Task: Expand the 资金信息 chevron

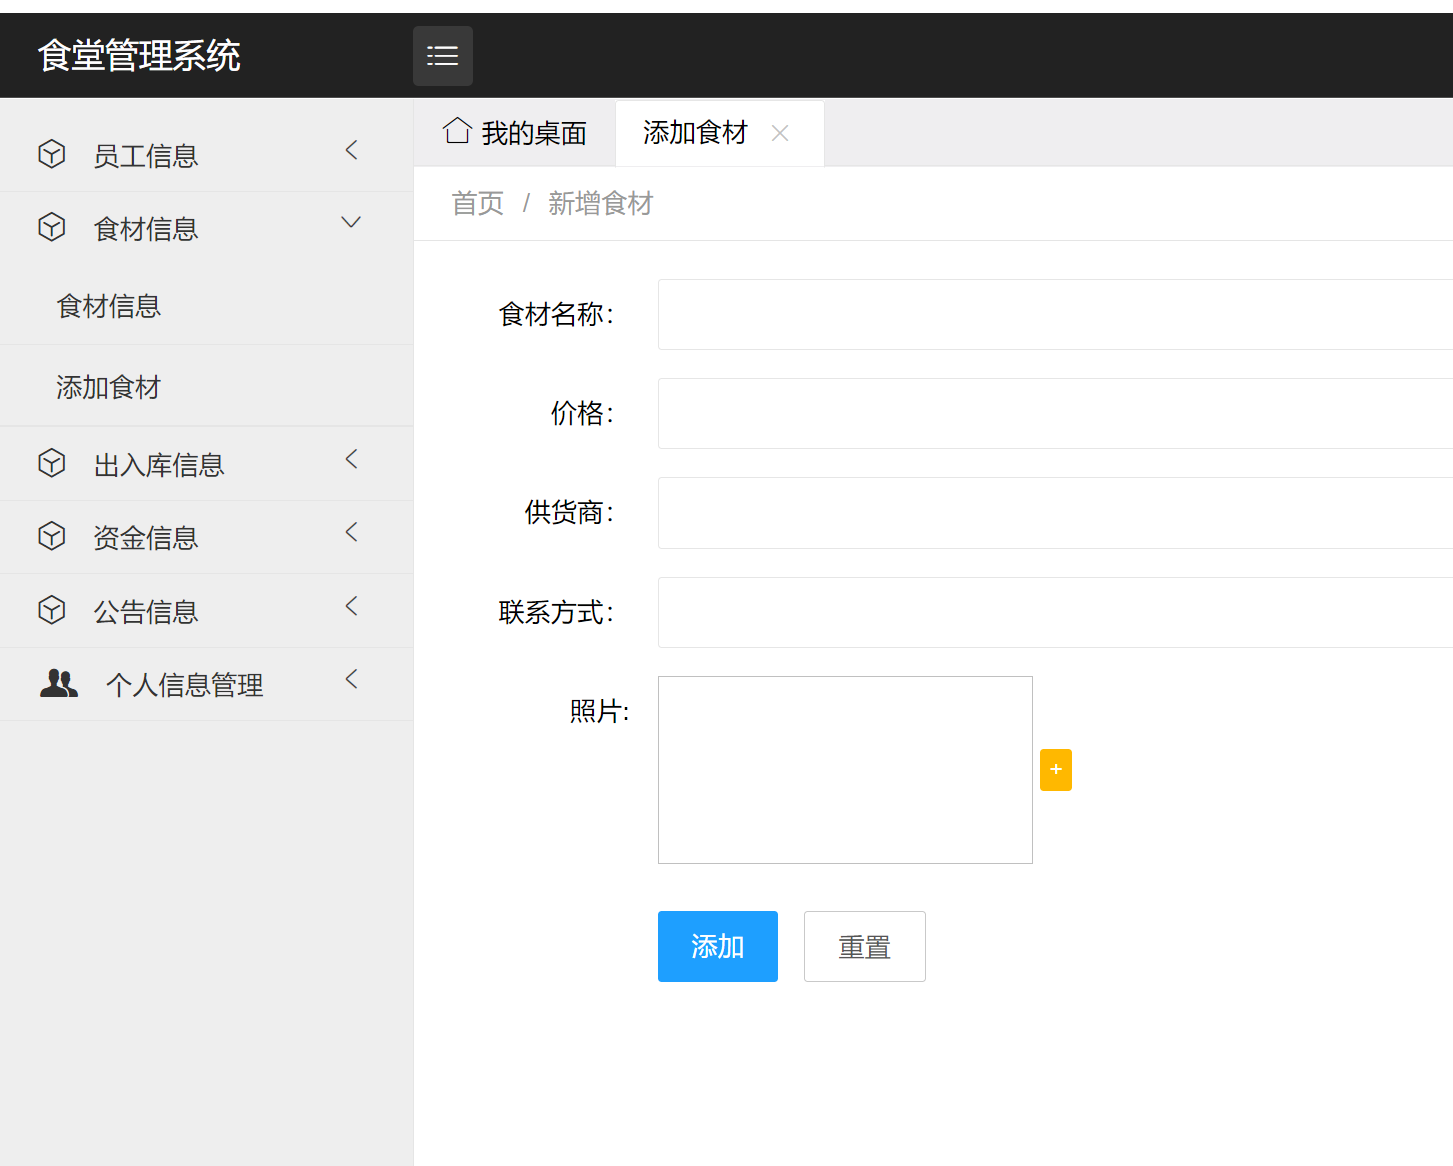Action: point(351,532)
